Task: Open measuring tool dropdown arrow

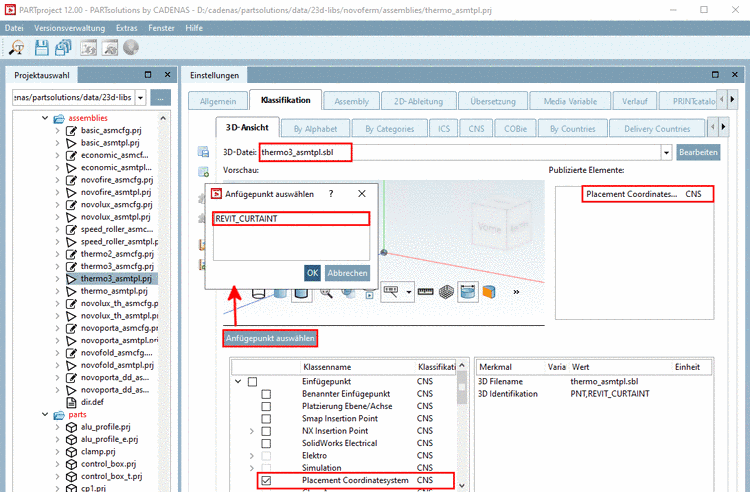Action: tap(409, 292)
